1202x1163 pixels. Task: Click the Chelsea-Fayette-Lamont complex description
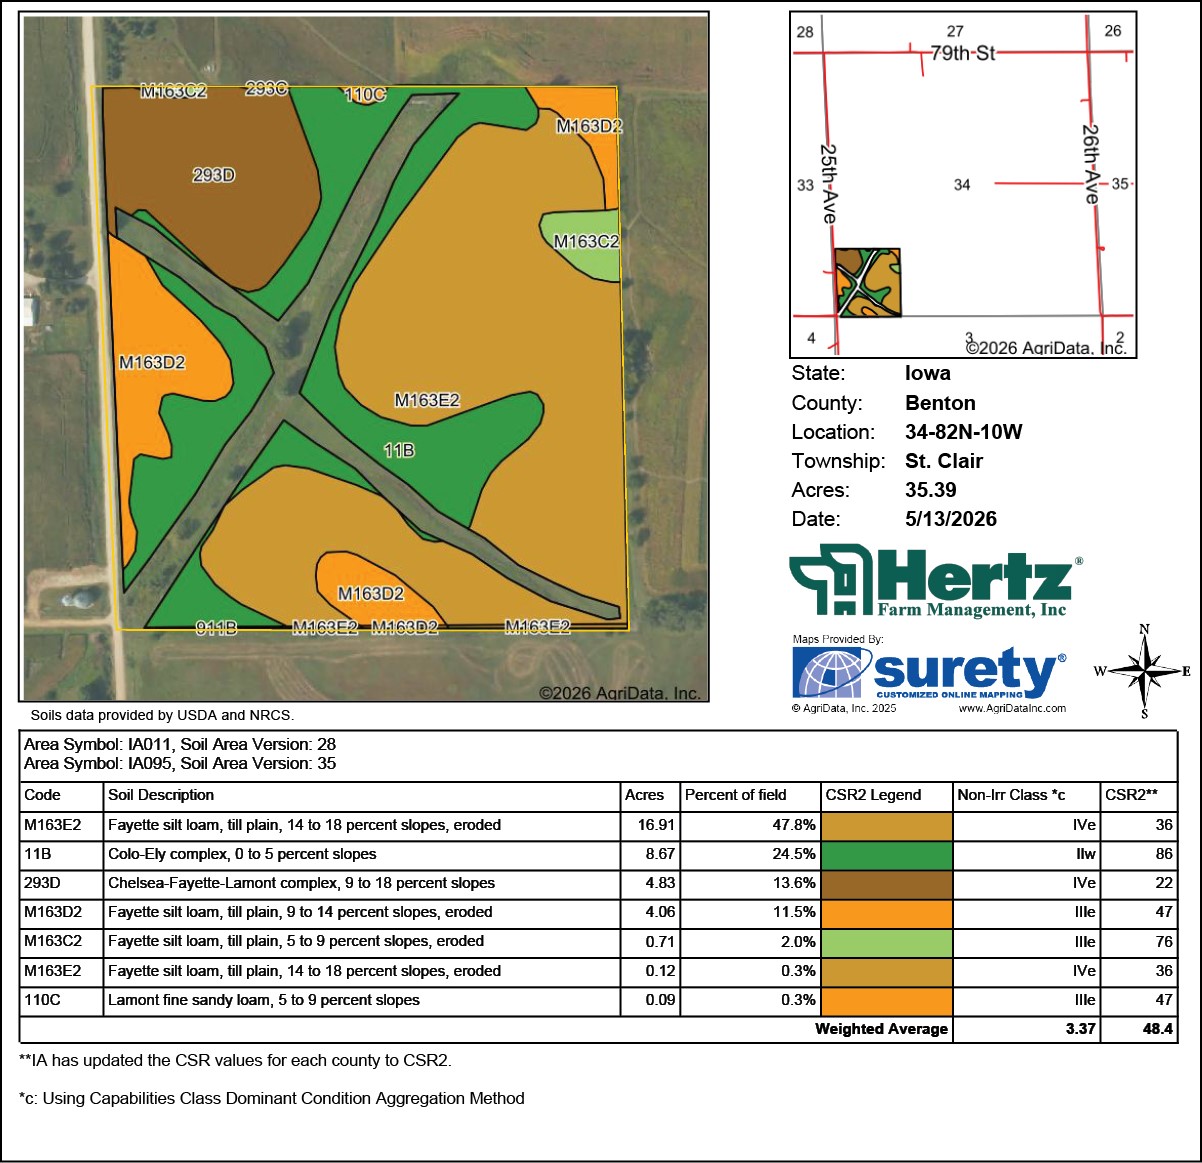[x=301, y=884]
